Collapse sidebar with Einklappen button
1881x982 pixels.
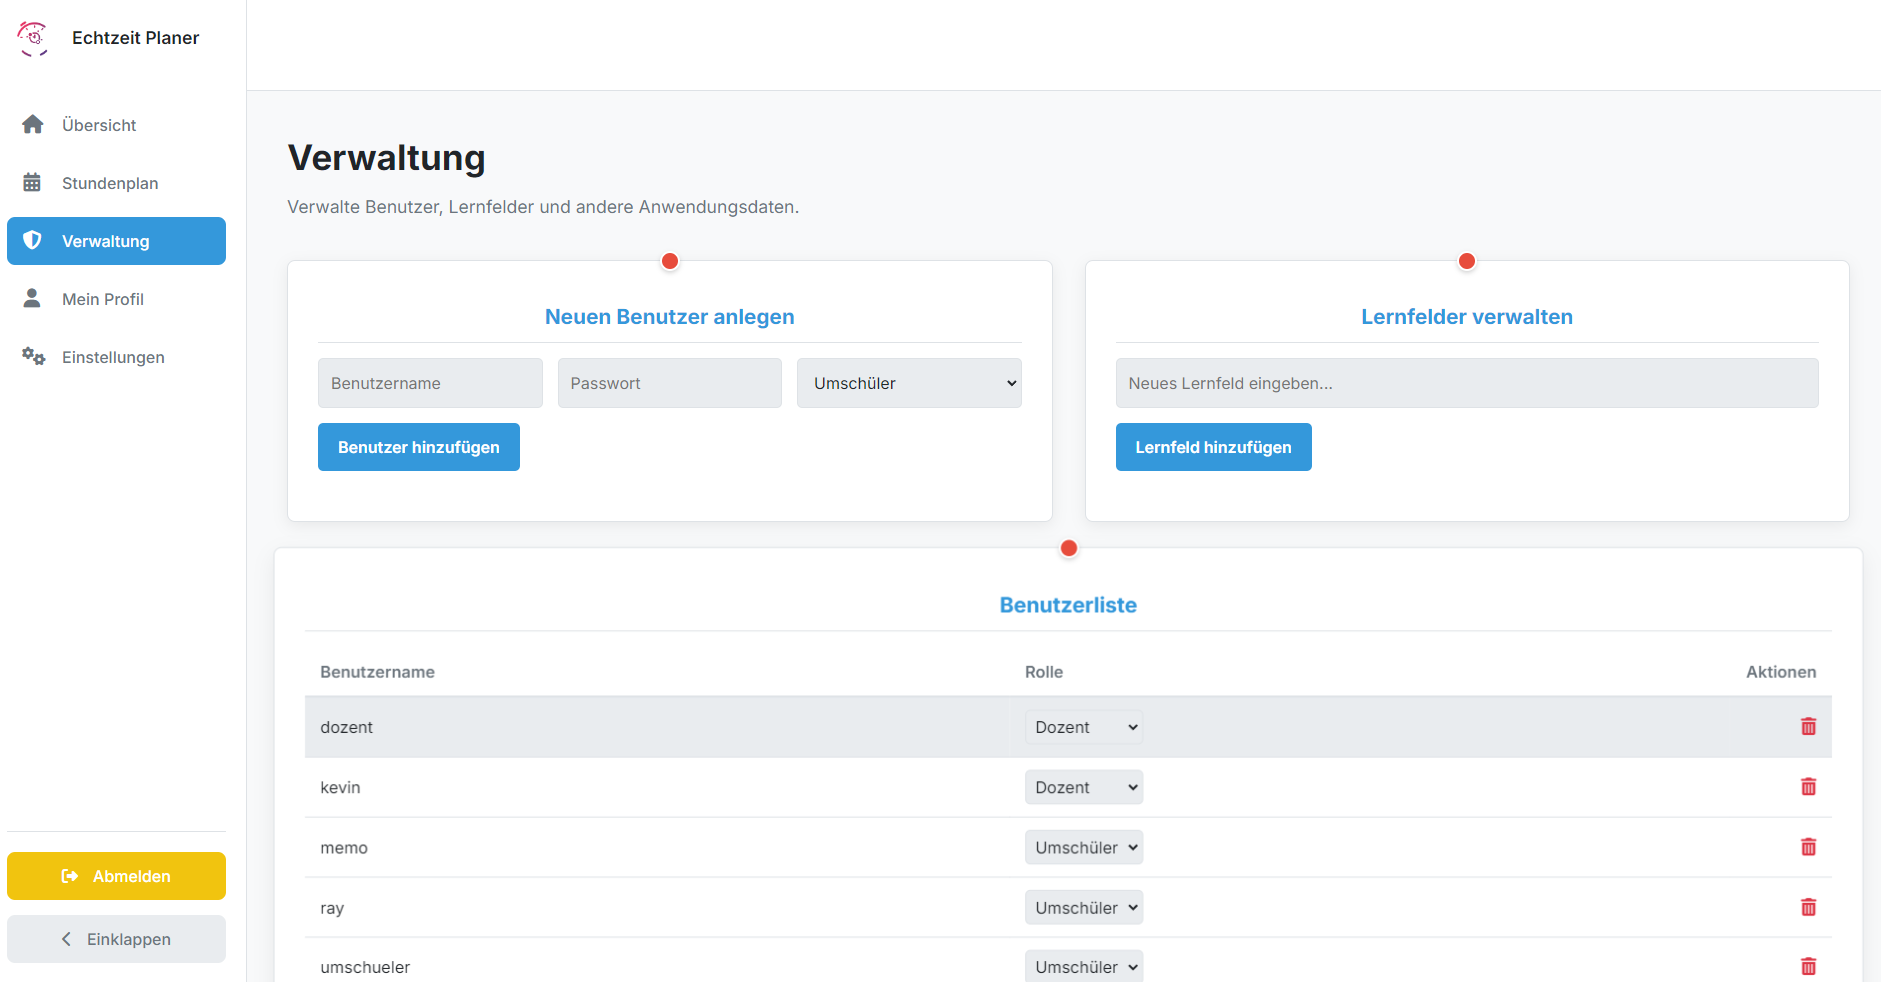[116, 939]
